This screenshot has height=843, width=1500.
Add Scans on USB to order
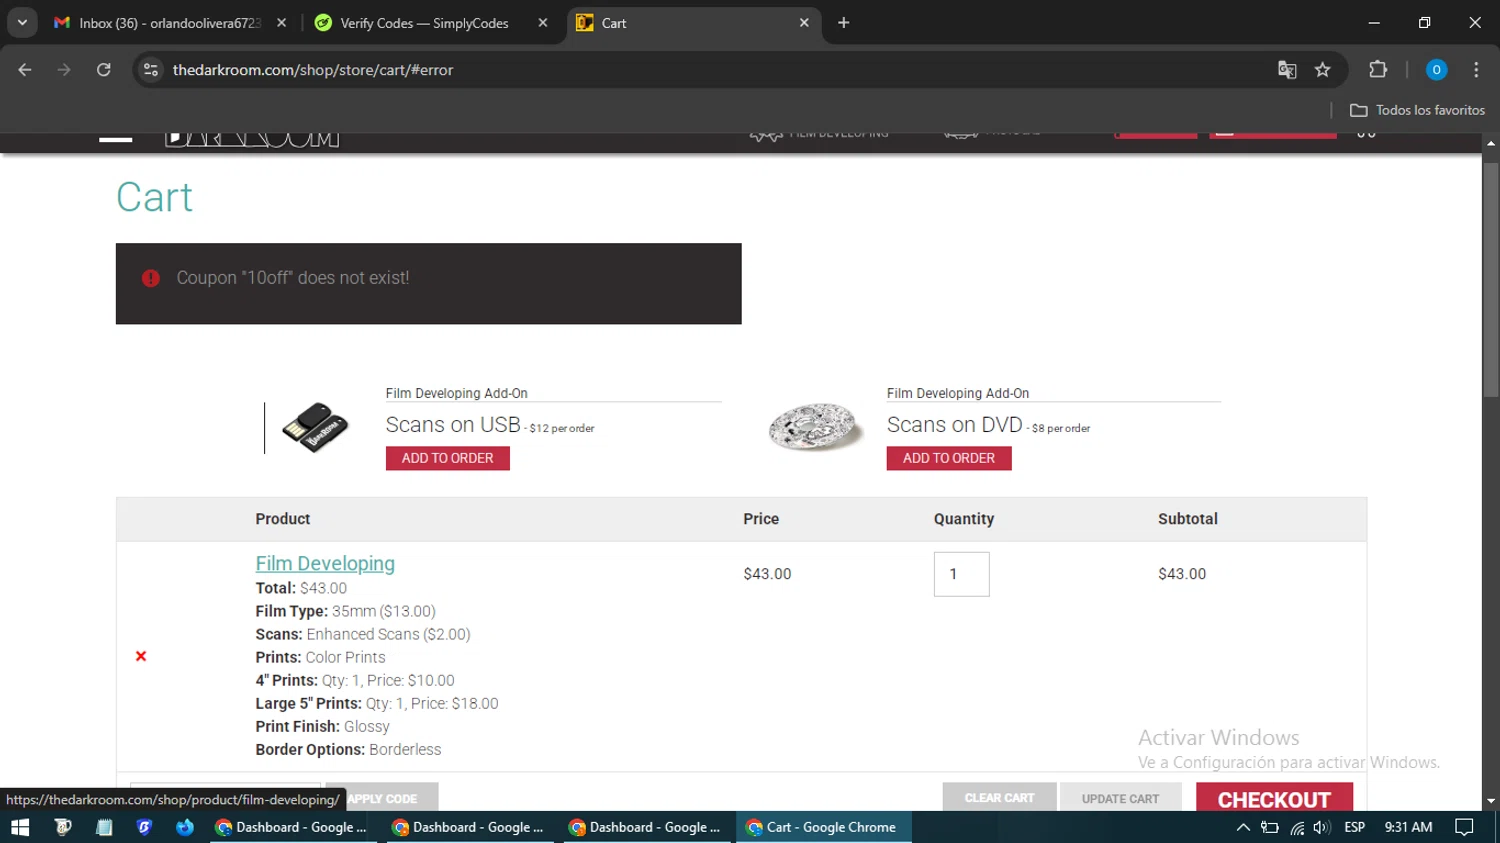[448, 458]
